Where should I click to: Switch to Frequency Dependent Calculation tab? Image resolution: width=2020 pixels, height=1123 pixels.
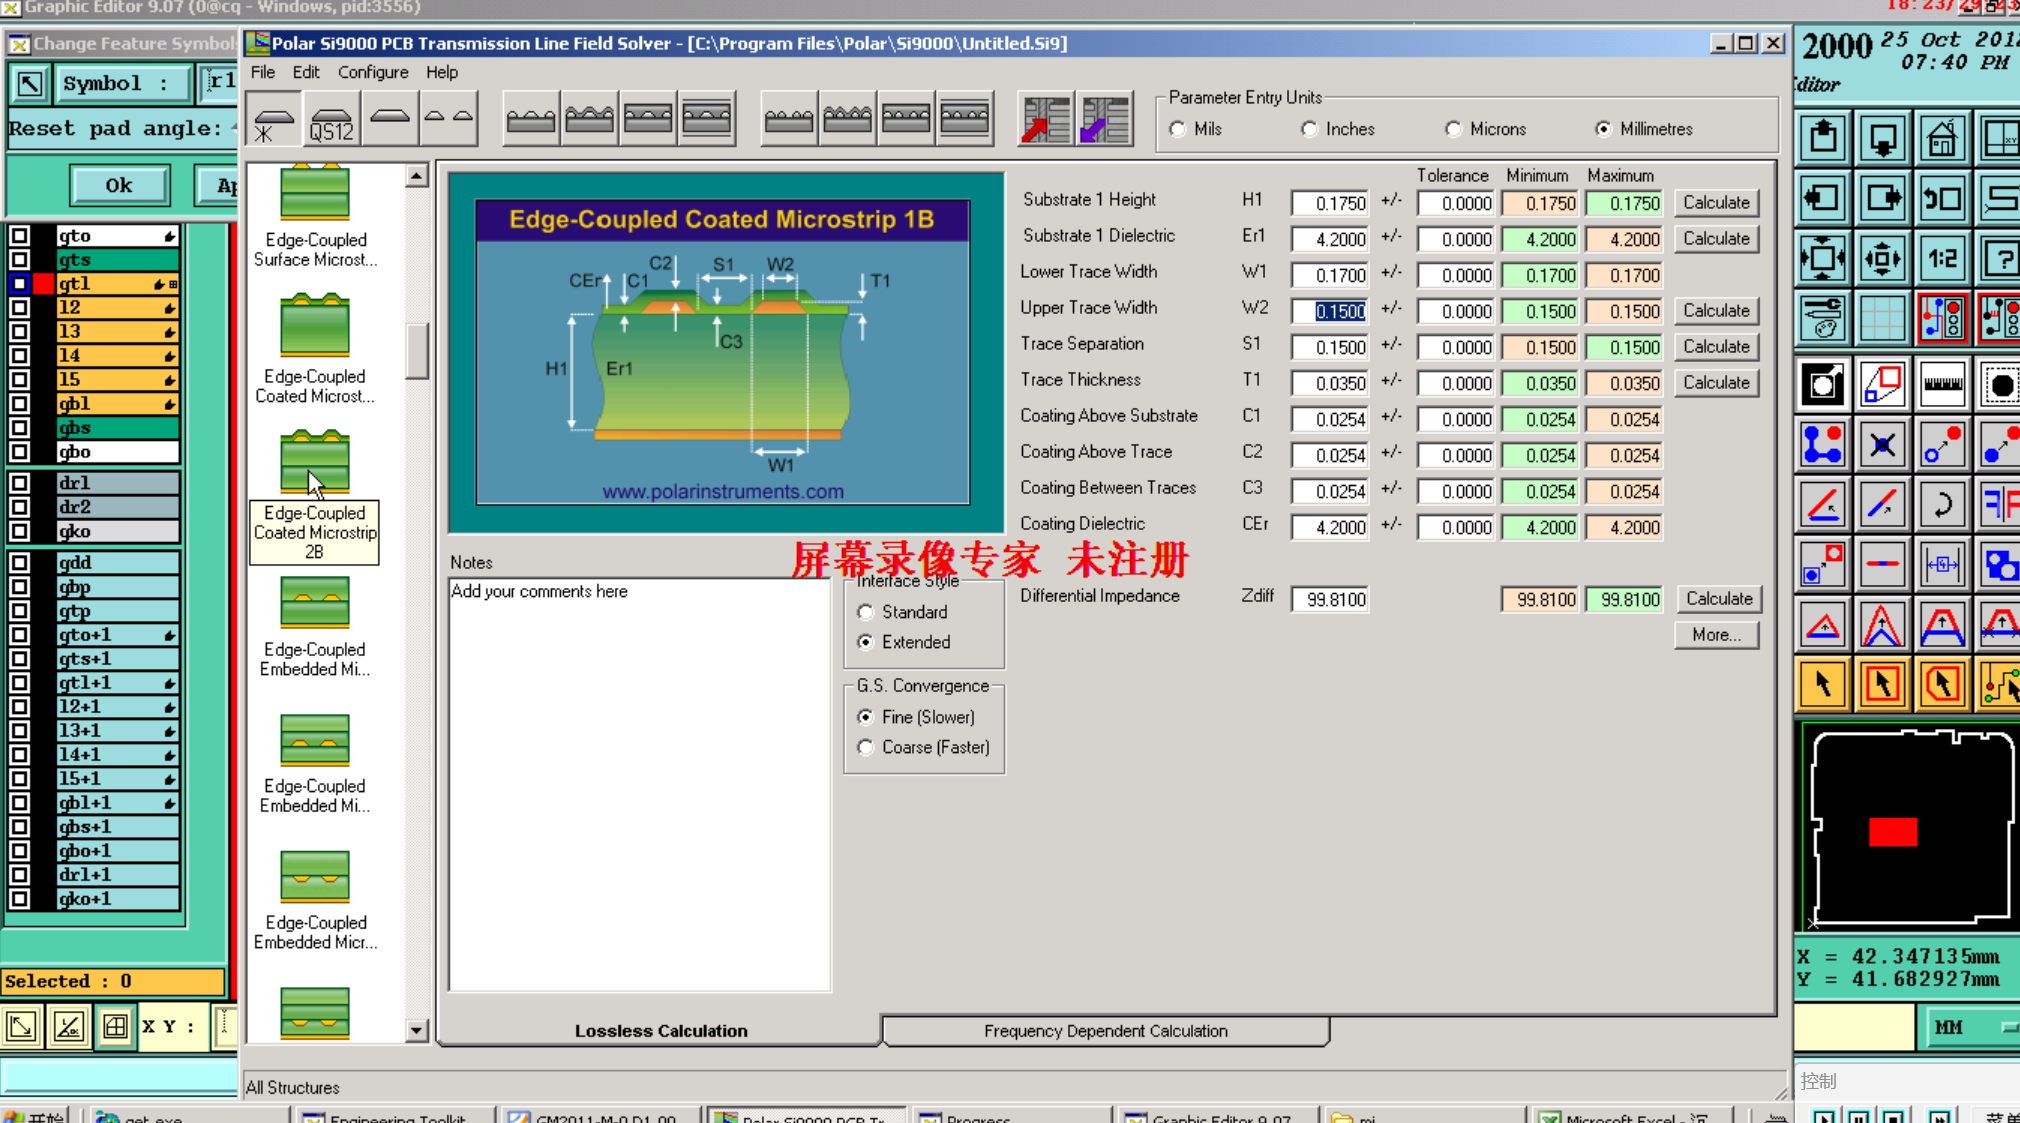tap(1106, 1031)
